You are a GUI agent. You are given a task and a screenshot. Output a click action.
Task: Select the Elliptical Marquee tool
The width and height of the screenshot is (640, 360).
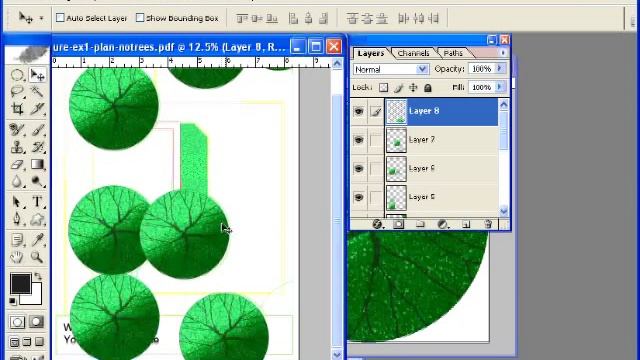pos(17,75)
